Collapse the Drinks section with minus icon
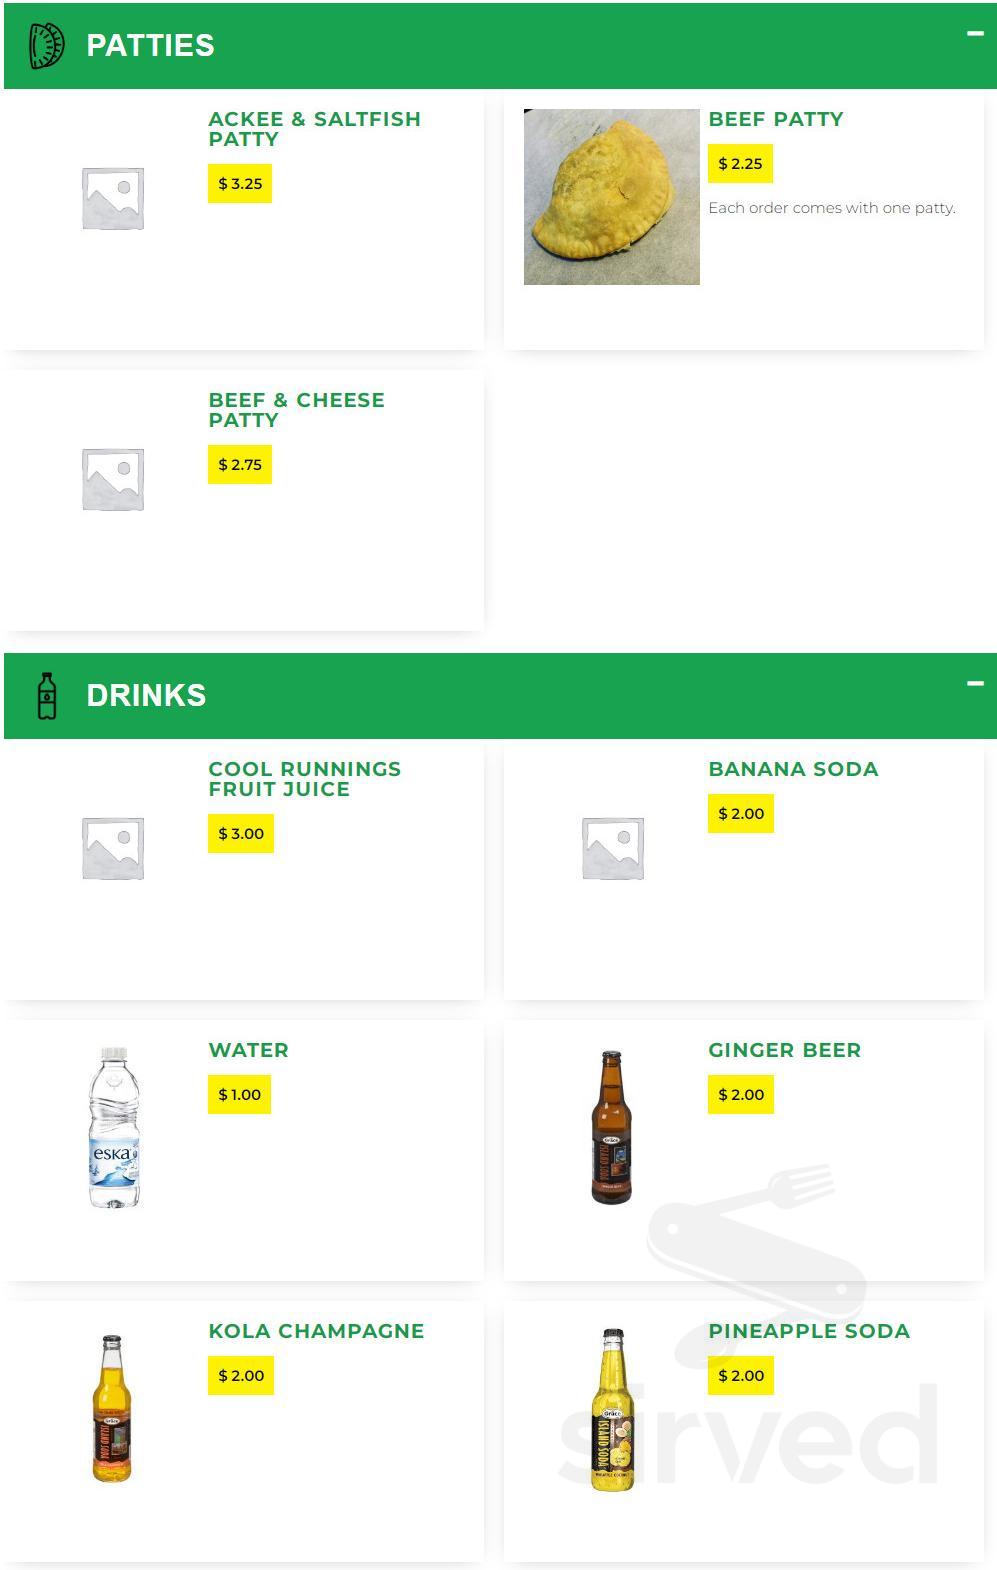997x1570 pixels. click(975, 684)
